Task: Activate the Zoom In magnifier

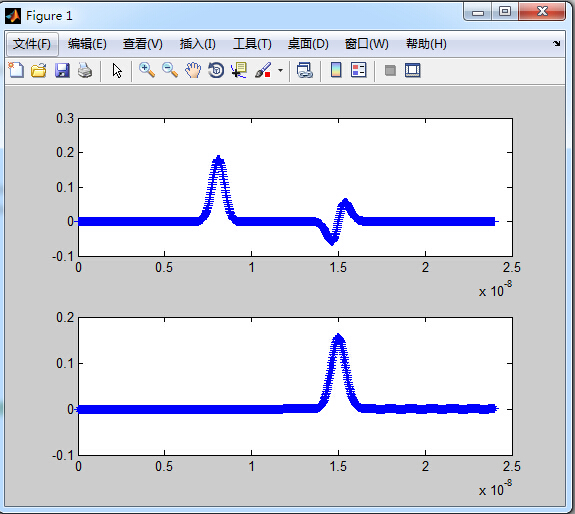Action: (147, 70)
